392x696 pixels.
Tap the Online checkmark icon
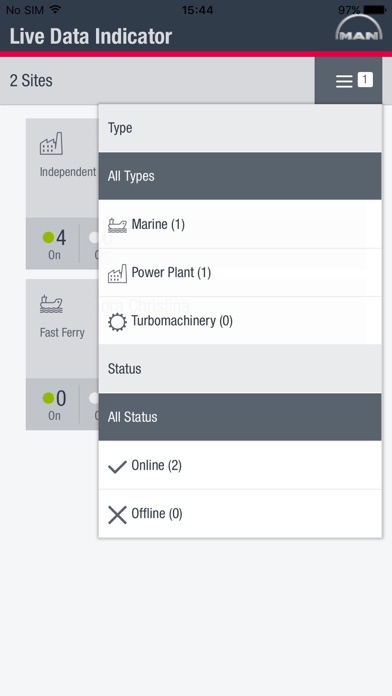click(x=117, y=467)
